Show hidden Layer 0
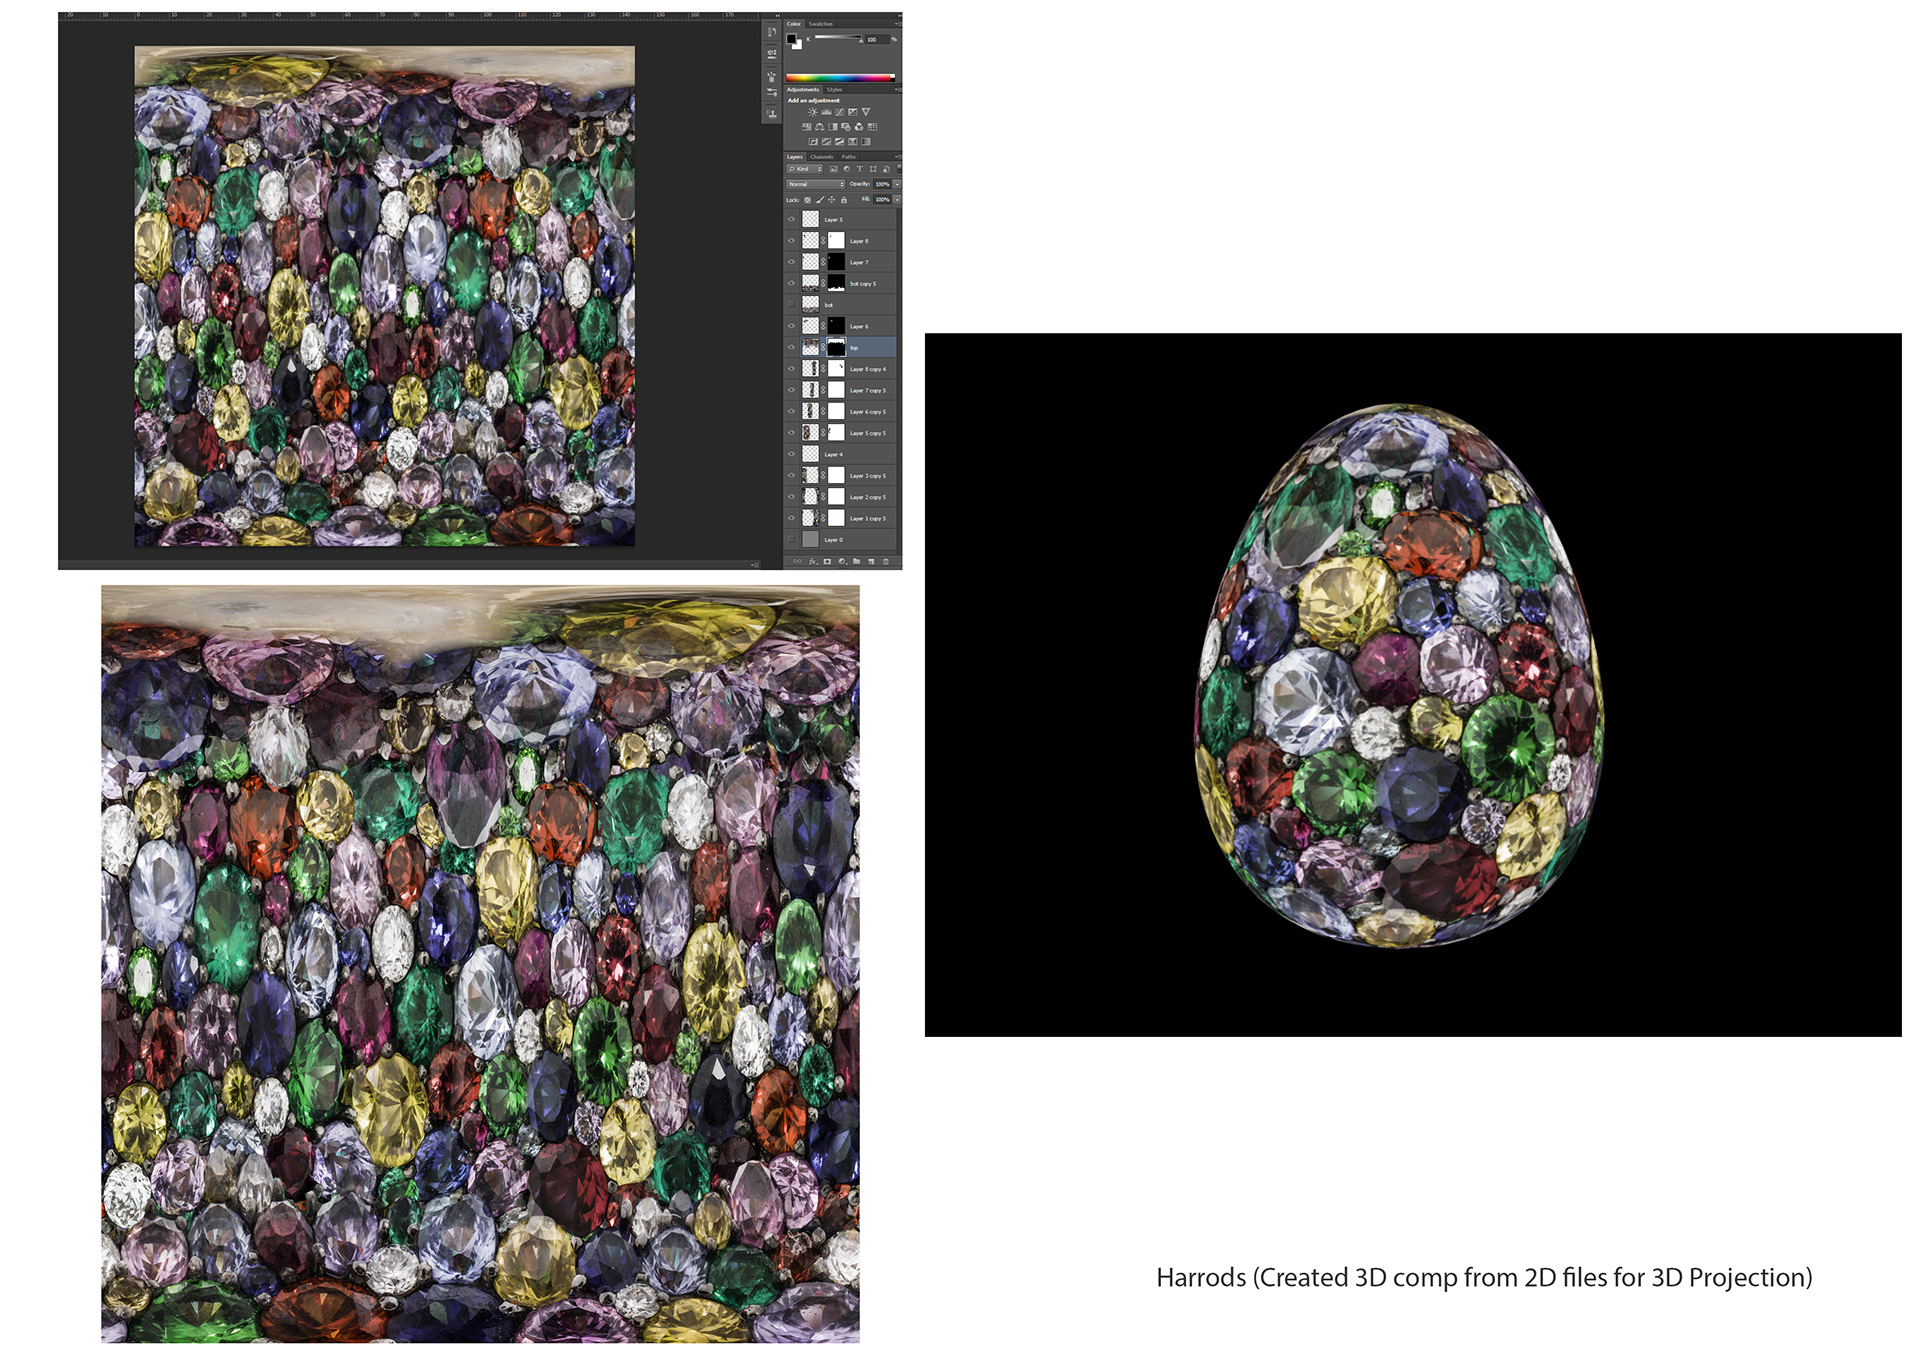This screenshot has height=1357, width=1920. [791, 540]
